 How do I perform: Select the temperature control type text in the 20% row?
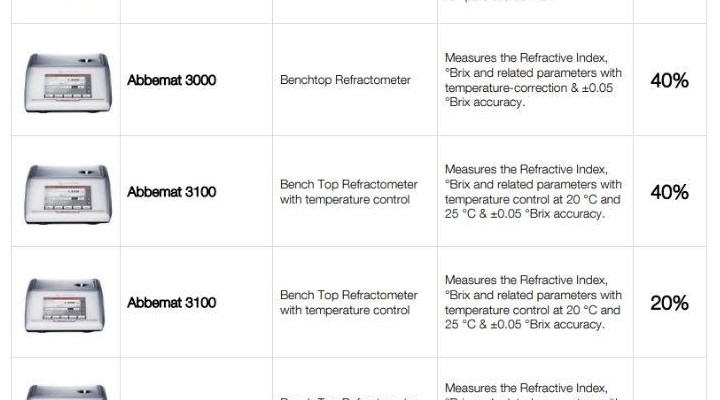[348, 303]
